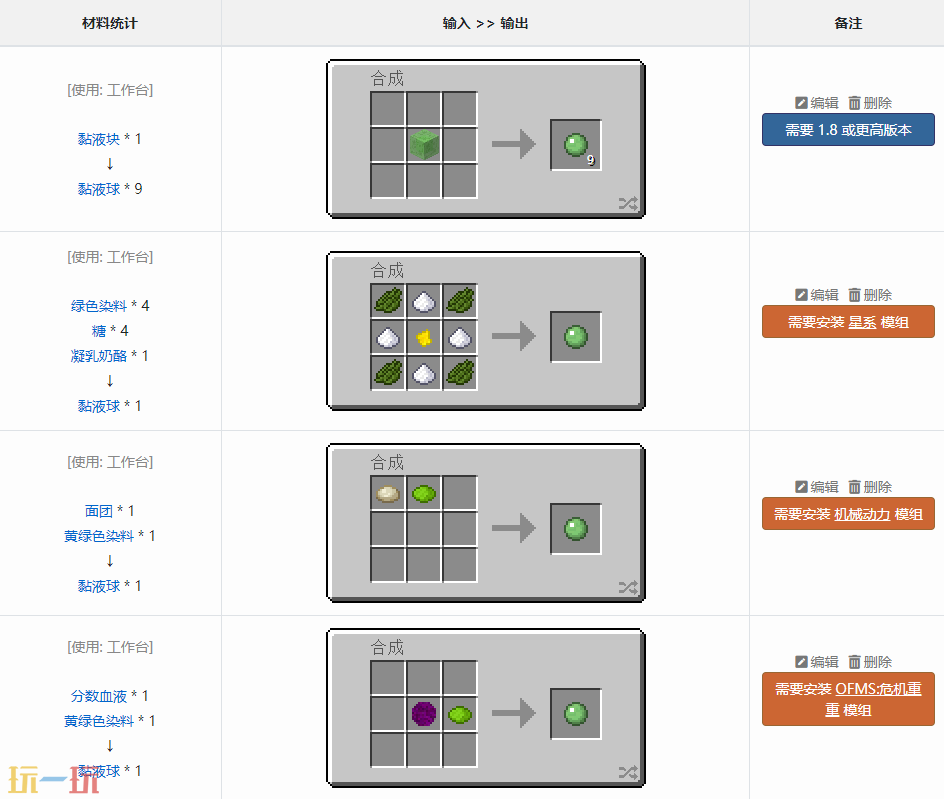
Task: Click the slime ball output of the 机械动力 recipe
Action: tap(576, 529)
